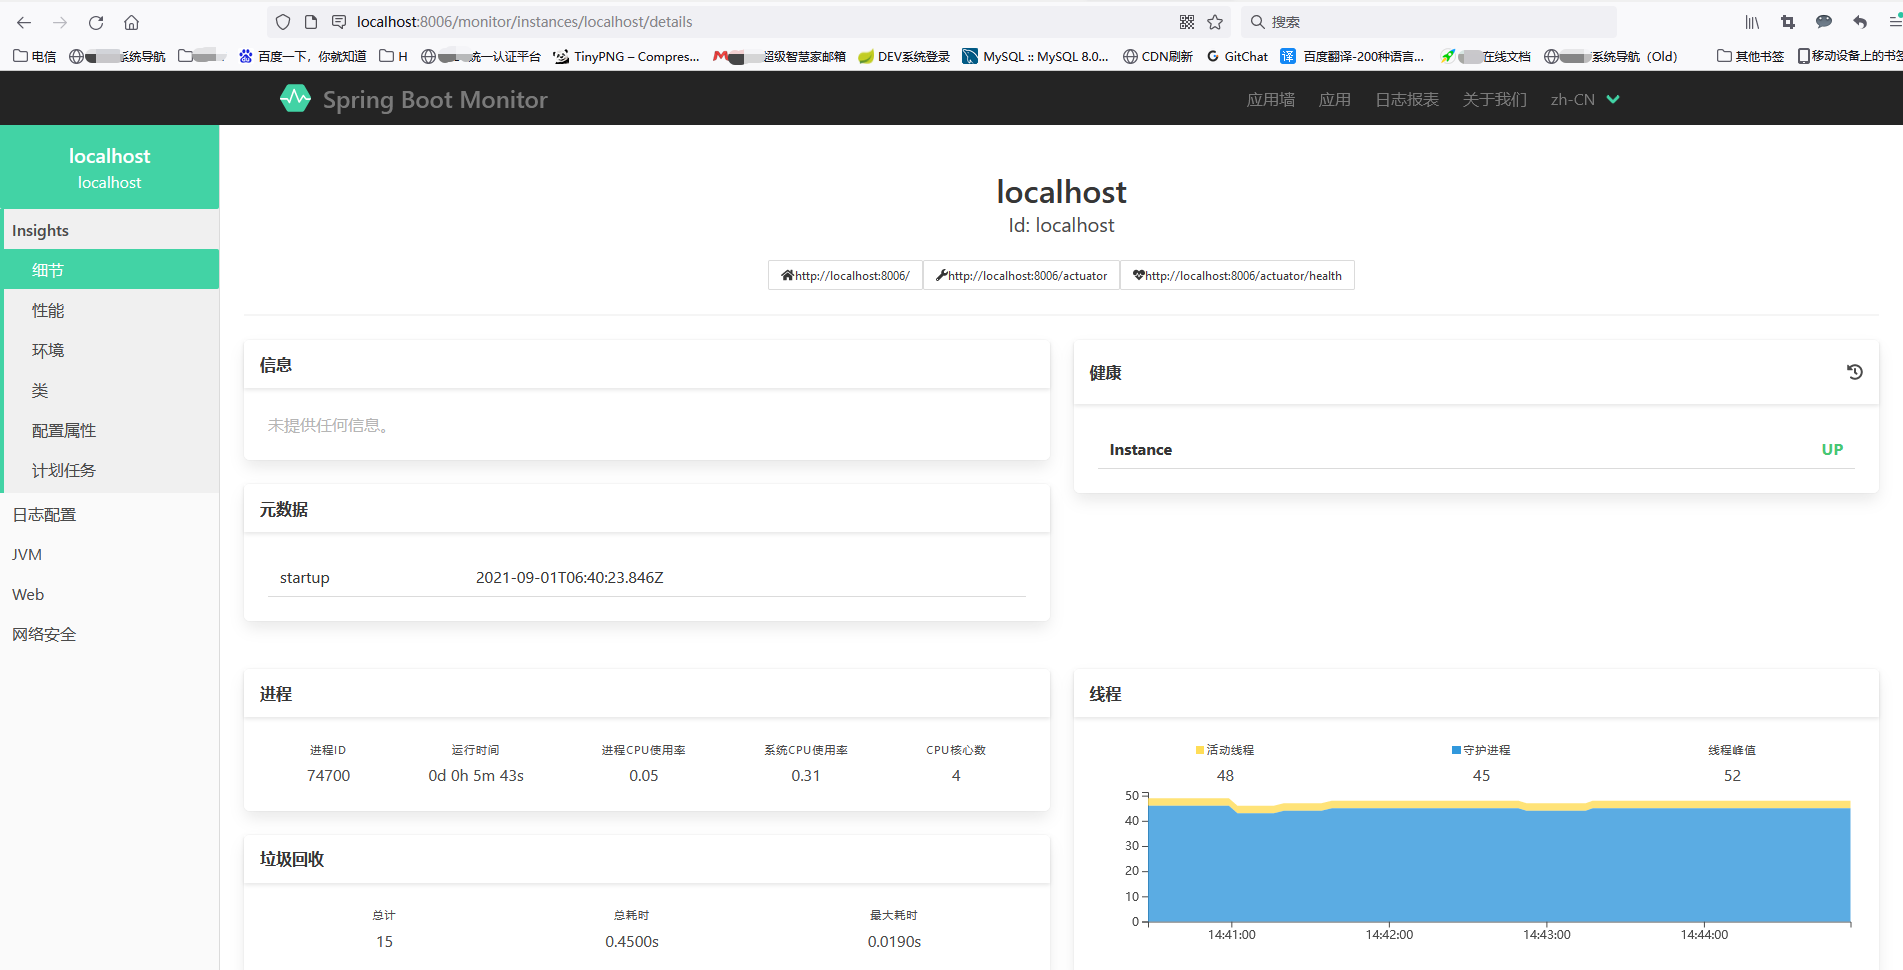Expand the 其他书签 bookmarks folder
The width and height of the screenshot is (1903, 970).
coord(1749,56)
